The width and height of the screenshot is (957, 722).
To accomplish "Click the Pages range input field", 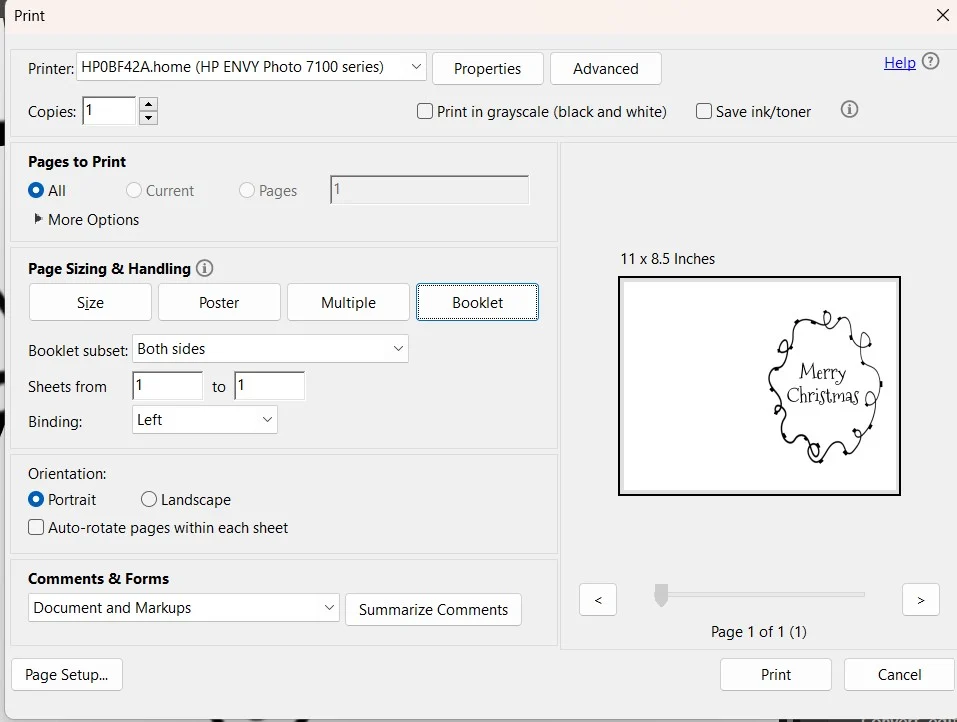I will [x=430, y=189].
